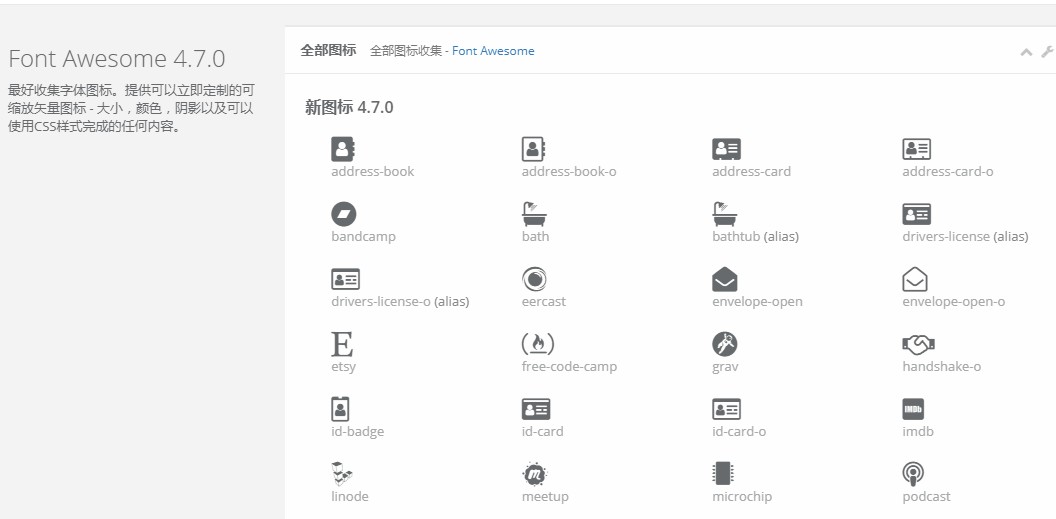The image size is (1056, 519).
Task: Click the linode label text
Action: (350, 497)
